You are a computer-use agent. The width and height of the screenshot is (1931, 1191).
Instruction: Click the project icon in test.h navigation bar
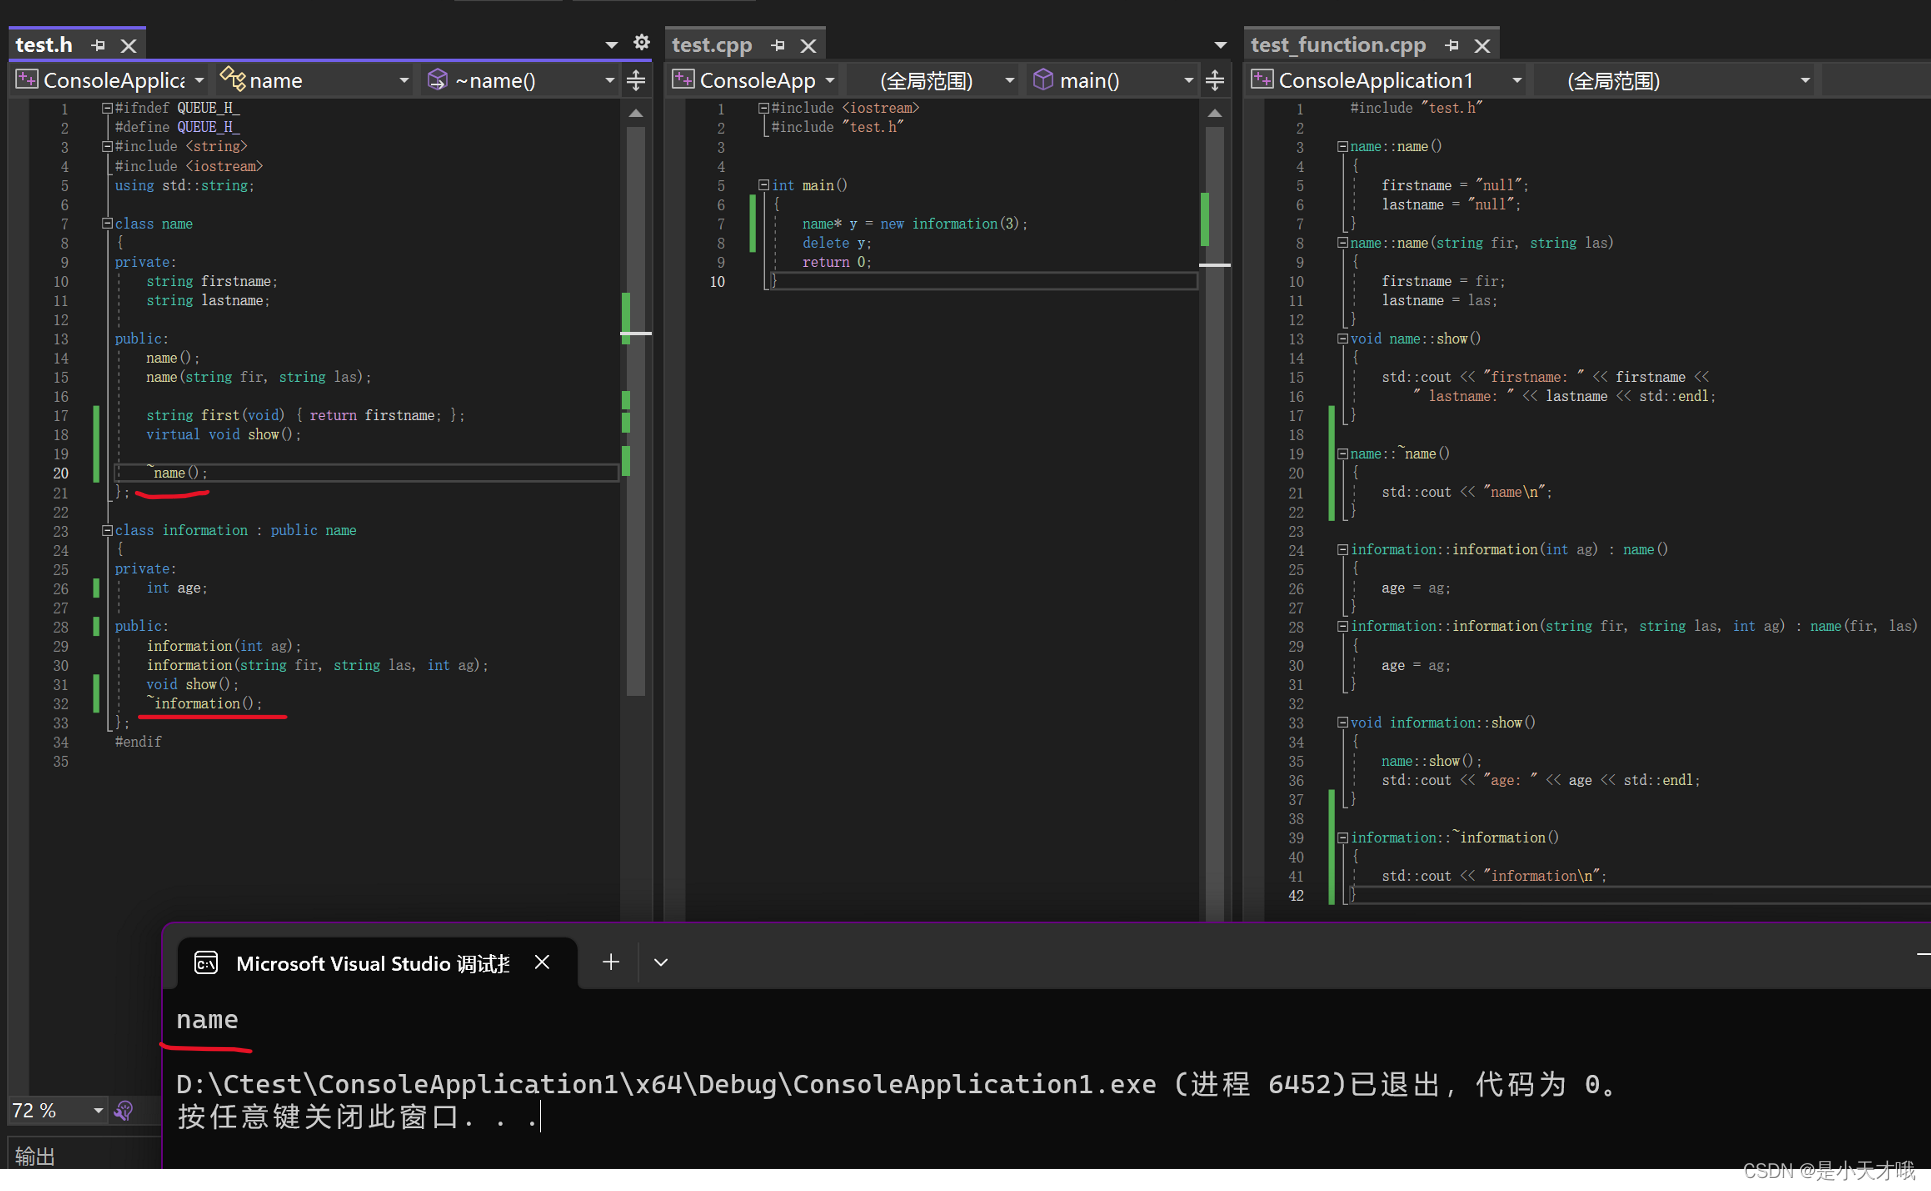click(27, 80)
